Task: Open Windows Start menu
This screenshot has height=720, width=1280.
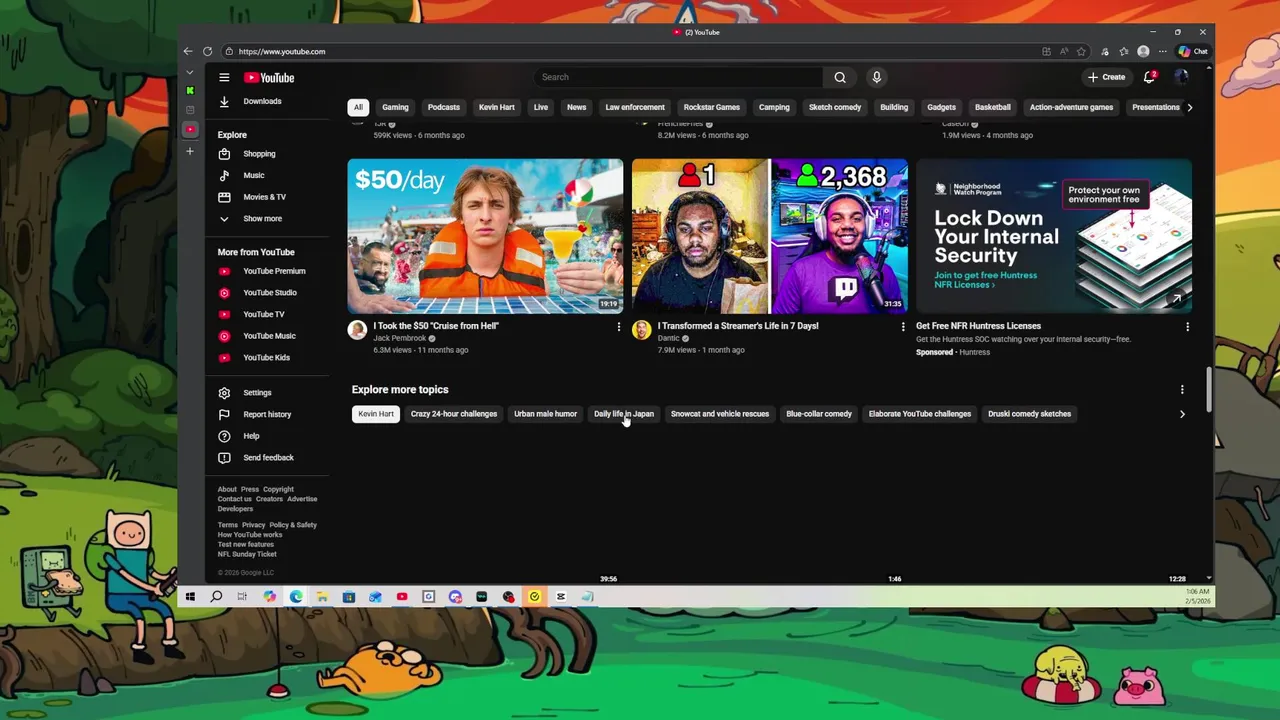Action: 190,597
